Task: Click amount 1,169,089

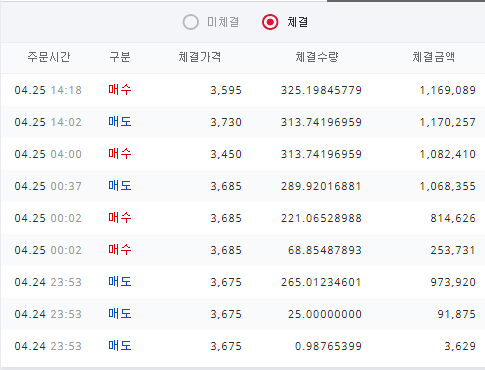Action: (448, 90)
